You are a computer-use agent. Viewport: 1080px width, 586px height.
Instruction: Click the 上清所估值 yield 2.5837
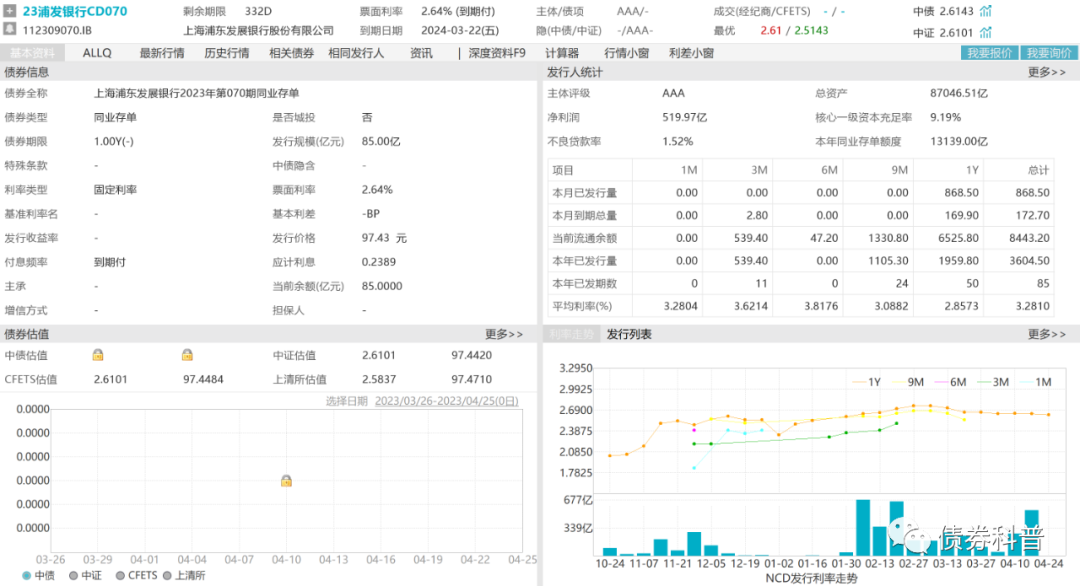[379, 379]
